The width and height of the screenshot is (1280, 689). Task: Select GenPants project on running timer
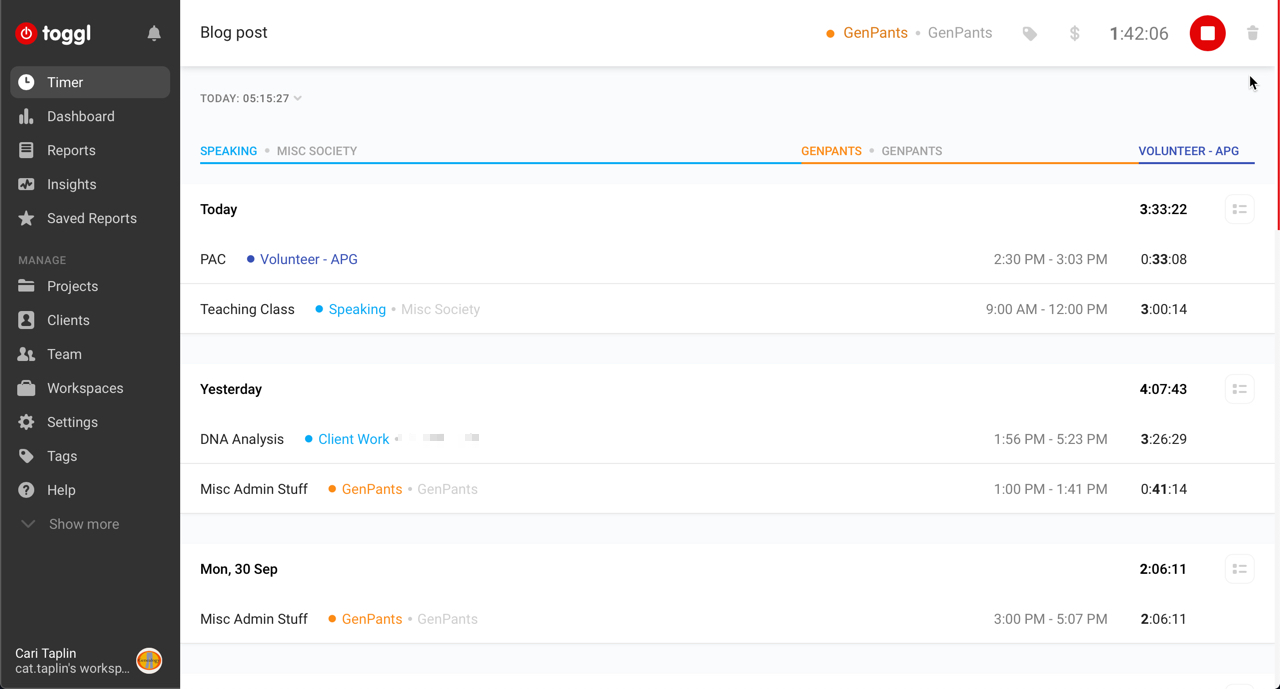[874, 33]
